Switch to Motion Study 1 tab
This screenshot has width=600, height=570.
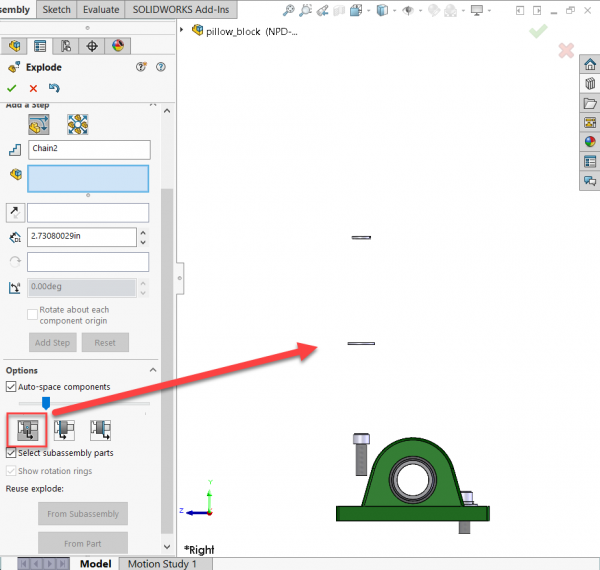(162, 563)
